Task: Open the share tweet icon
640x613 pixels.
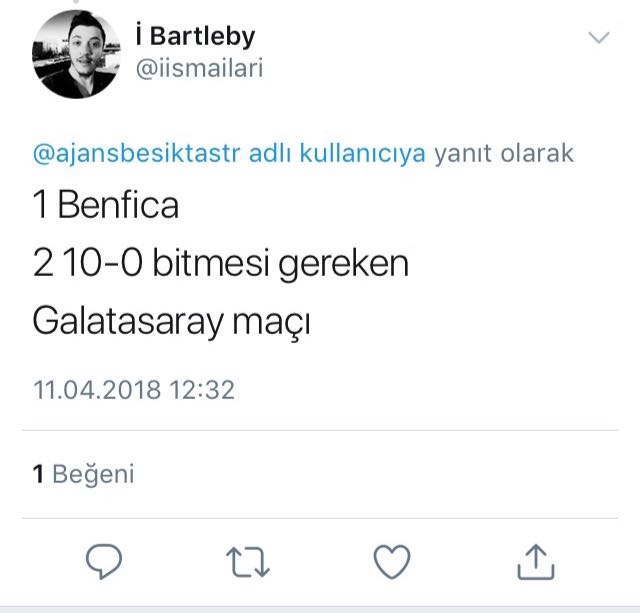Action: 535,562
